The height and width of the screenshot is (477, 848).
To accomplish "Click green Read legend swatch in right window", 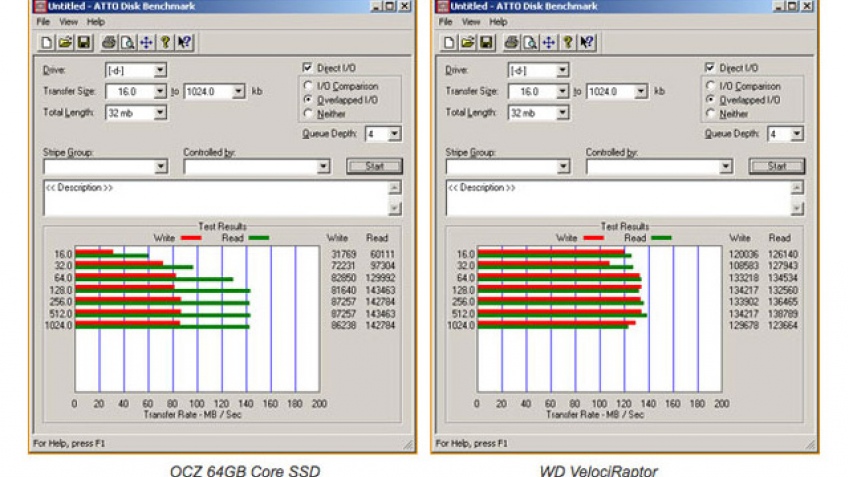I will 661,238.
